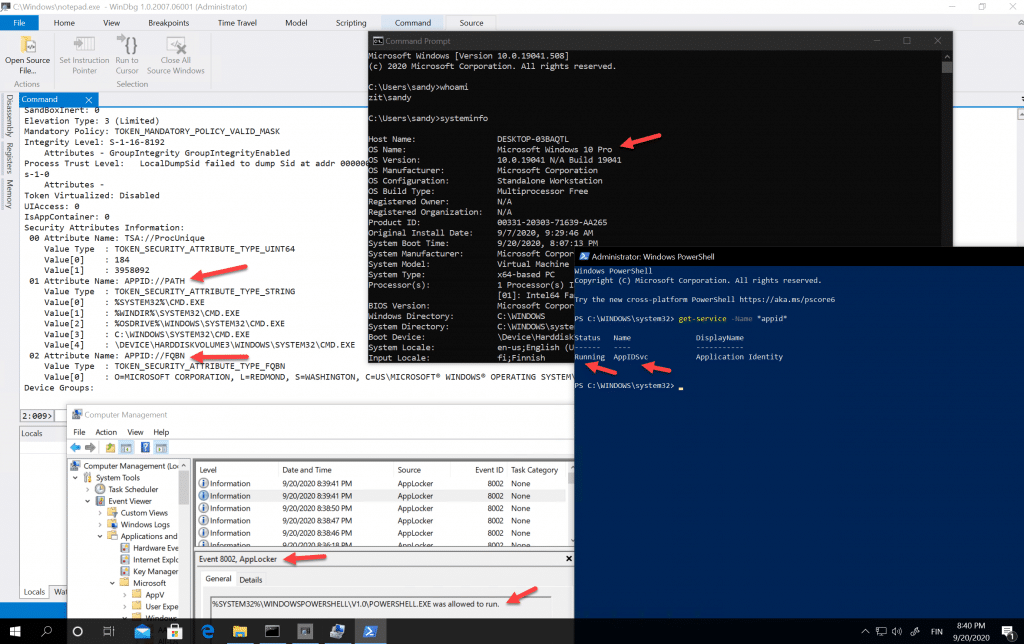Open the View menu in Computer Management
Screen dimensions: 1024x644
point(135,432)
